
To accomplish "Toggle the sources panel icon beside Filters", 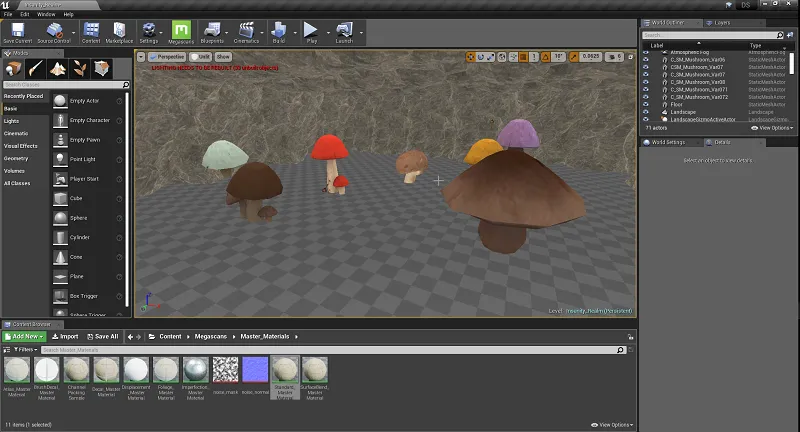I will (x=7, y=350).
